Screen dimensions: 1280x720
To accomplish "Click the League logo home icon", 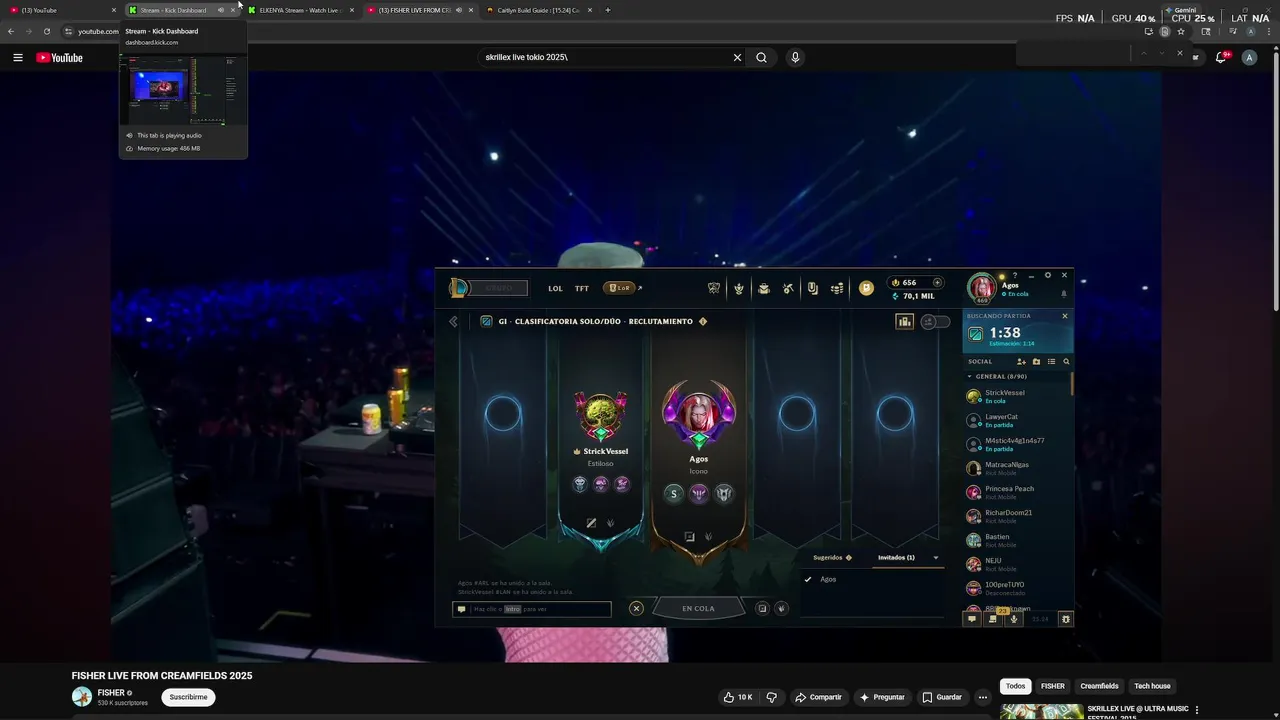I will pos(459,288).
